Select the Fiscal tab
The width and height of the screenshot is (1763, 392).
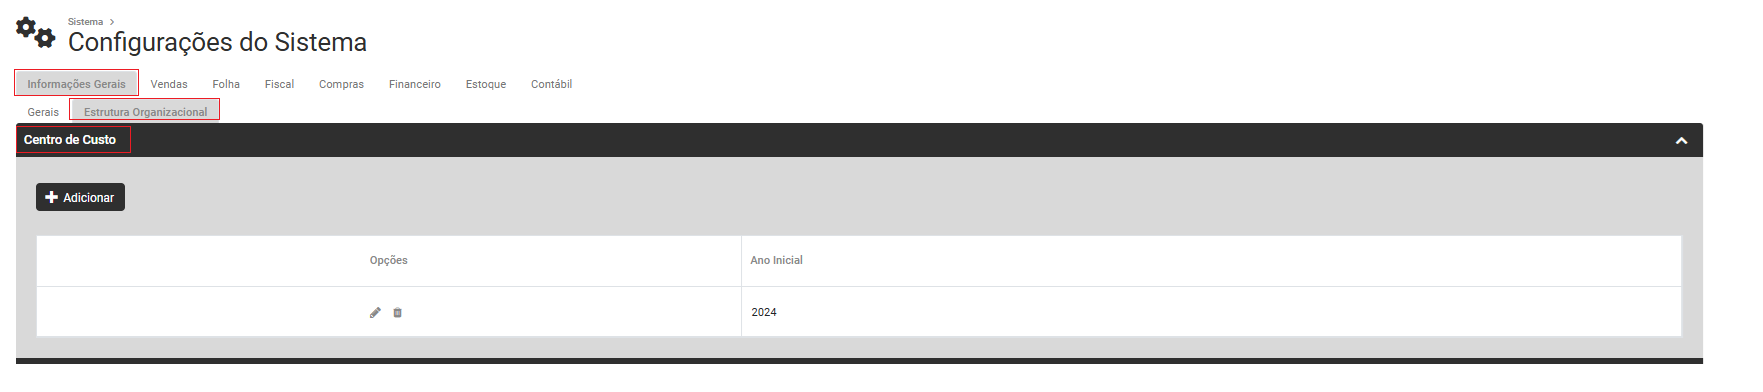pos(279,84)
